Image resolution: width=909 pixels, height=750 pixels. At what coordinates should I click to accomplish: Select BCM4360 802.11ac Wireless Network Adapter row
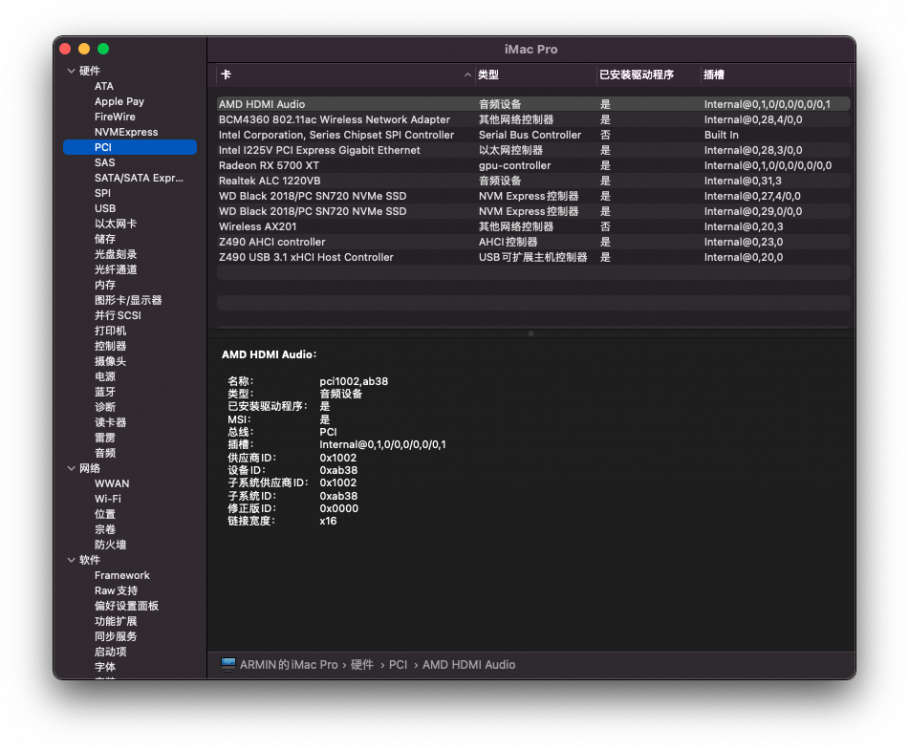(x=533, y=119)
